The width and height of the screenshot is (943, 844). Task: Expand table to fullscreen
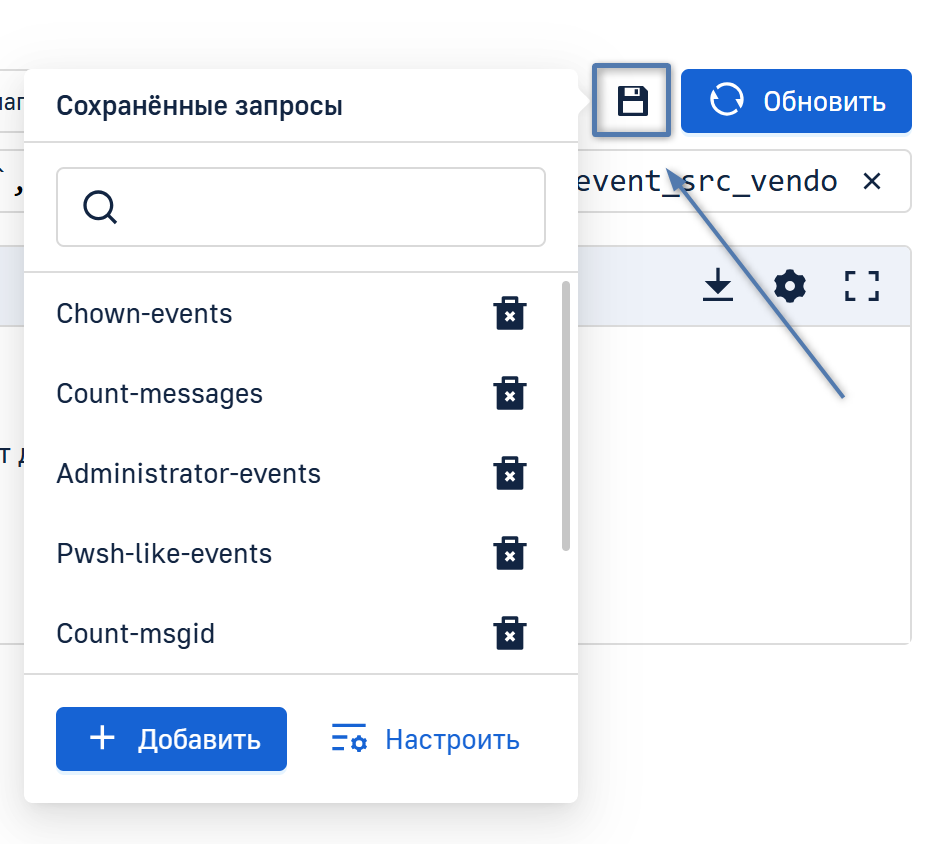(x=861, y=287)
